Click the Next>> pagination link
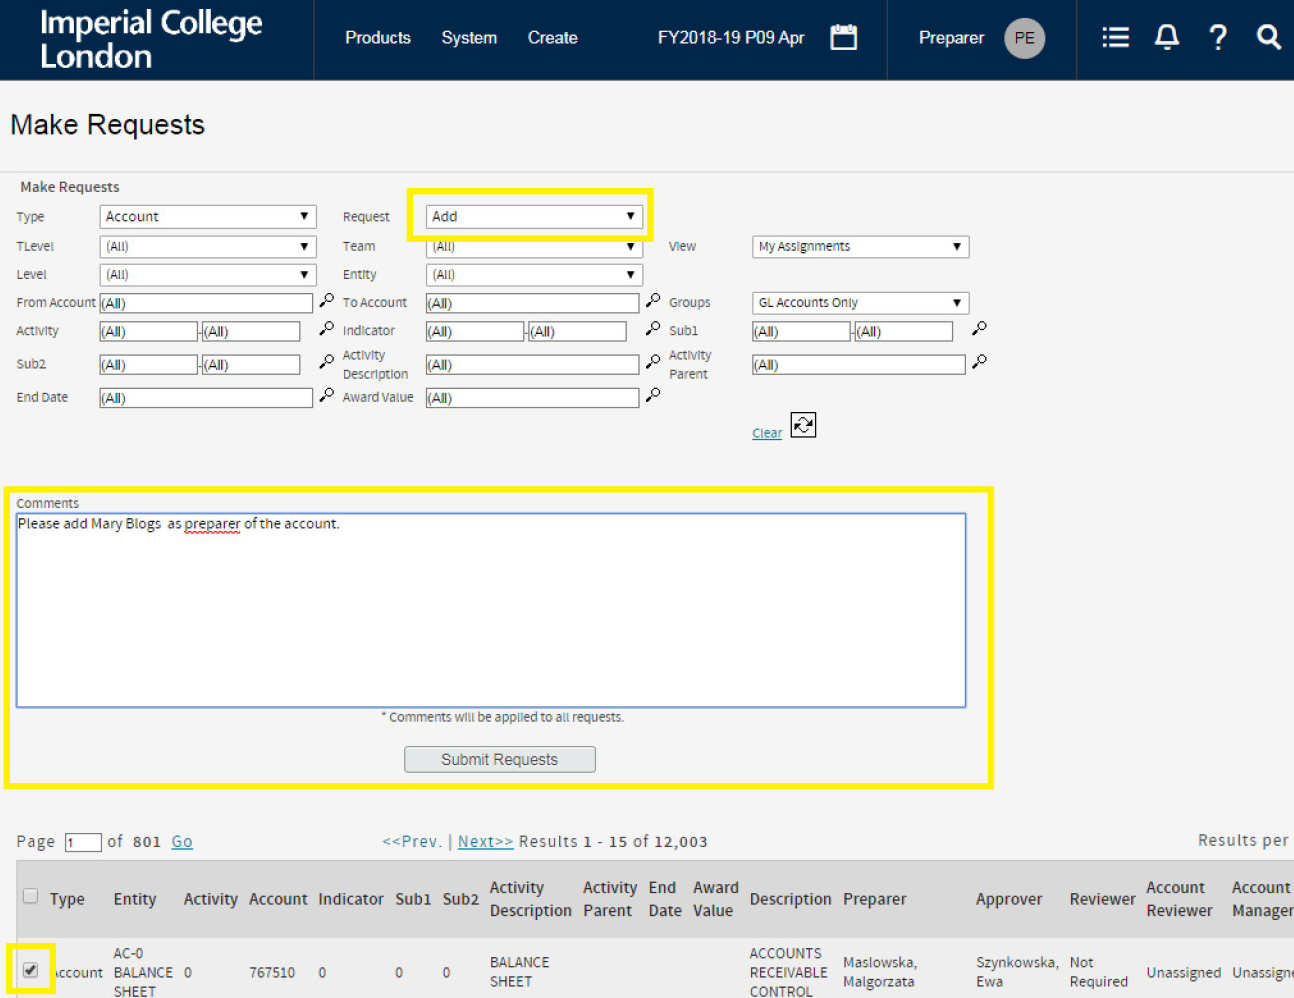The height and width of the screenshot is (998, 1294). tap(485, 842)
